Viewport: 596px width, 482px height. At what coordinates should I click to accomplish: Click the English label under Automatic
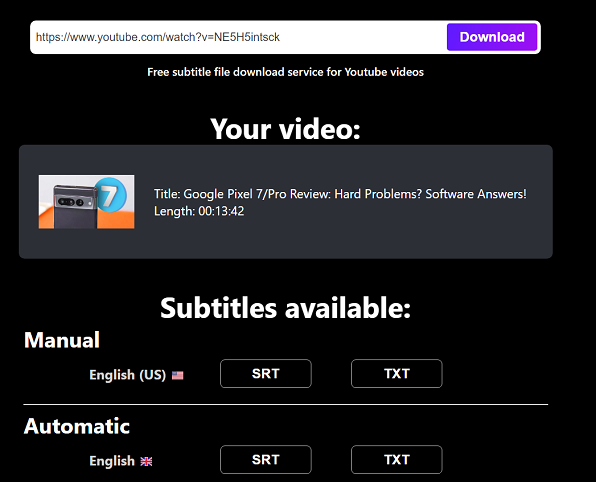(x=112, y=461)
